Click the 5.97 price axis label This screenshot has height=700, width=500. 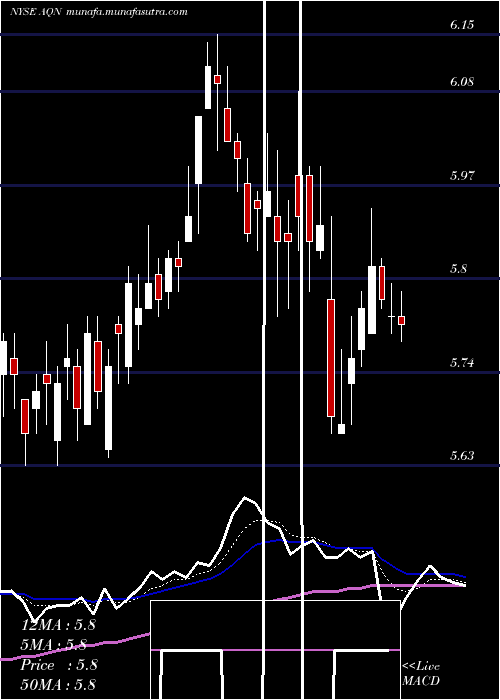(x=462, y=175)
